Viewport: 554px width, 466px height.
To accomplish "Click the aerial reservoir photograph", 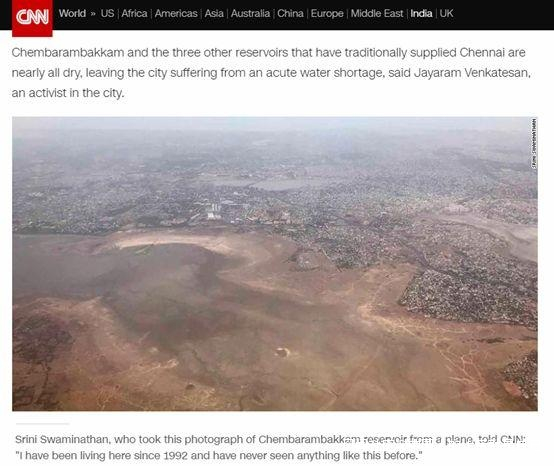I will (275, 264).
